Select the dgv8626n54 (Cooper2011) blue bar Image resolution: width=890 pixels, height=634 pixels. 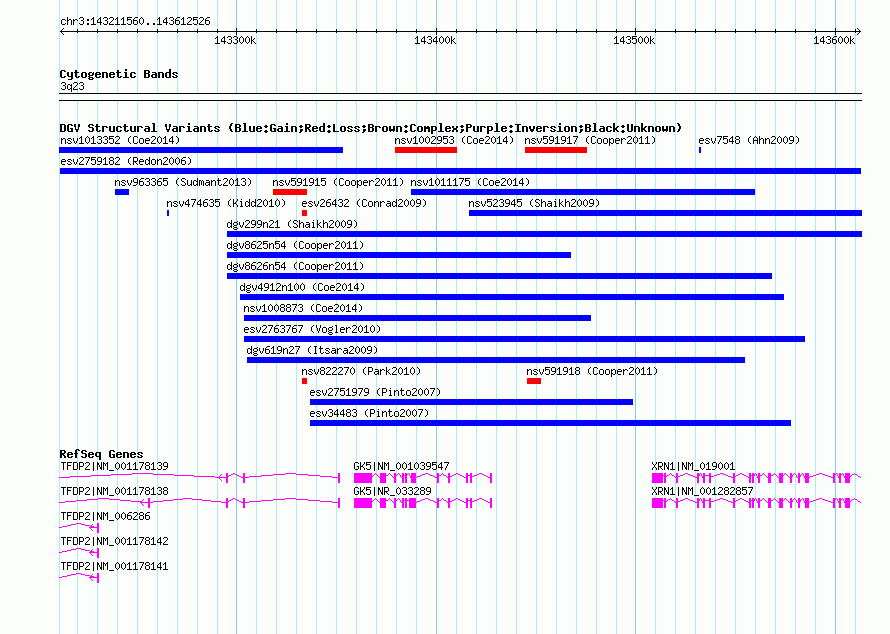[x=499, y=276]
